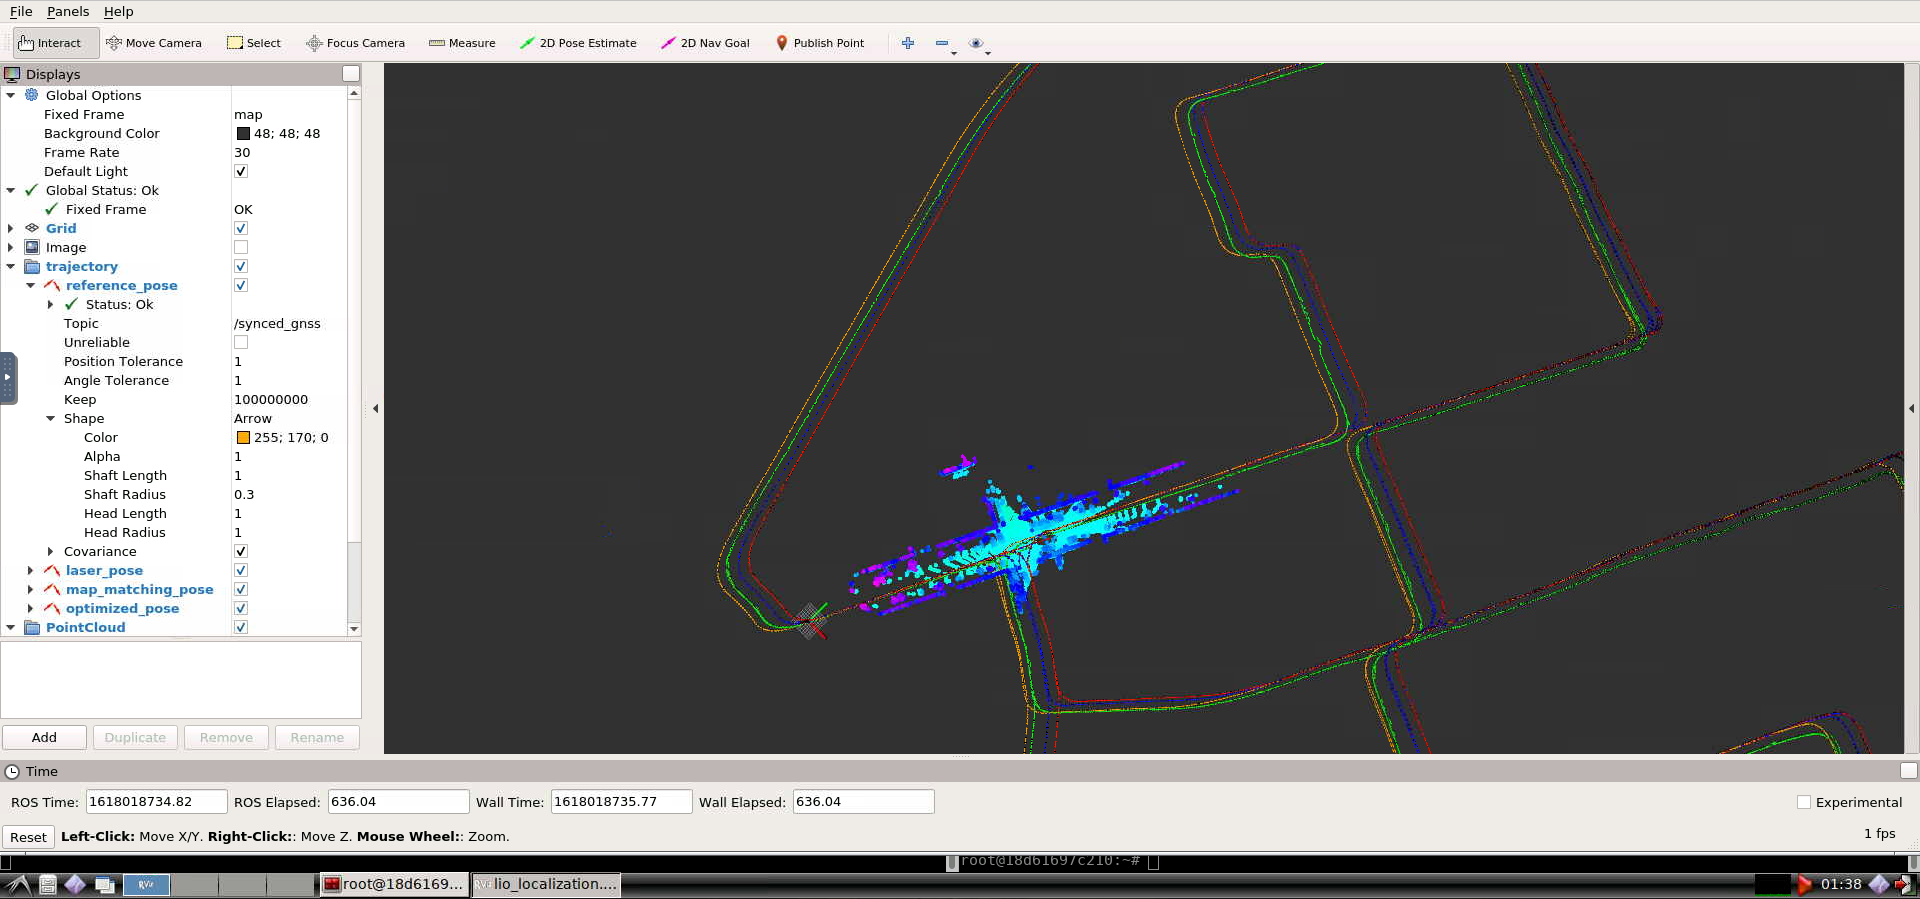Open Background Color swatch 48; 48; 48
Image resolution: width=1920 pixels, height=899 pixels.
[243, 133]
